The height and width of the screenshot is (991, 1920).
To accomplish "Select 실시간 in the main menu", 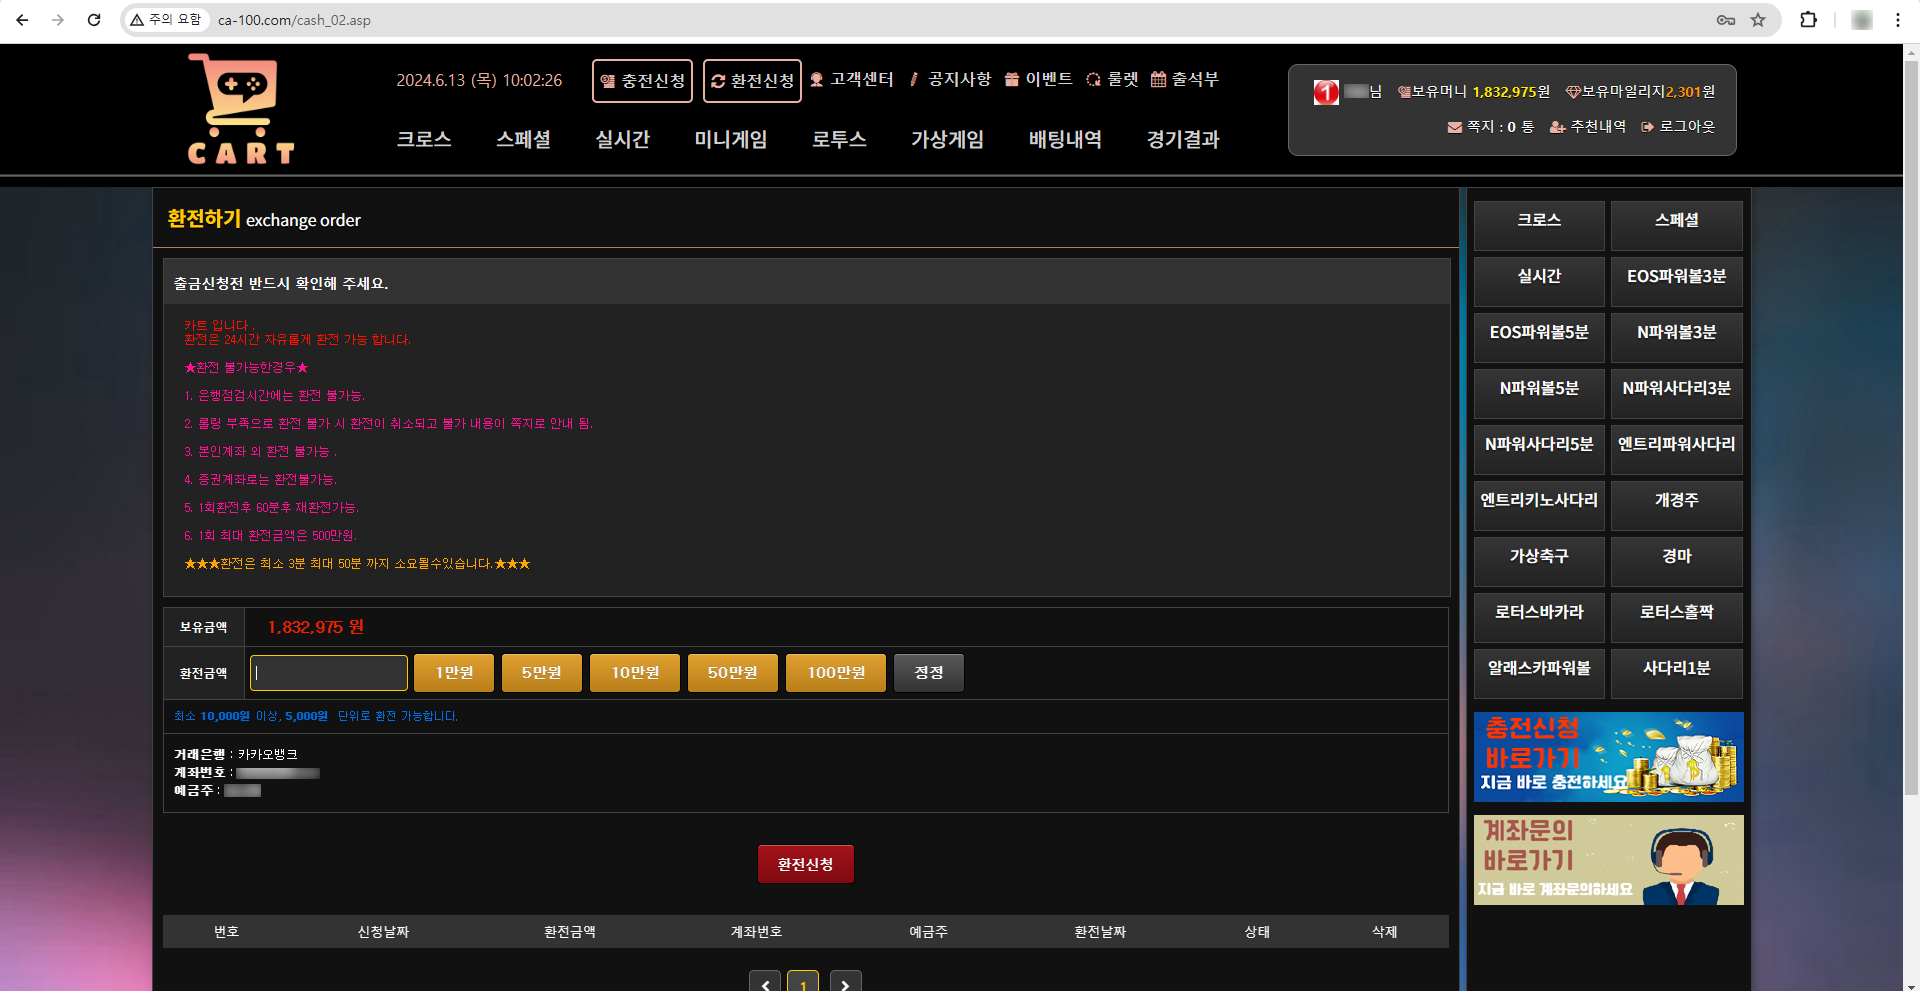I will 622,140.
